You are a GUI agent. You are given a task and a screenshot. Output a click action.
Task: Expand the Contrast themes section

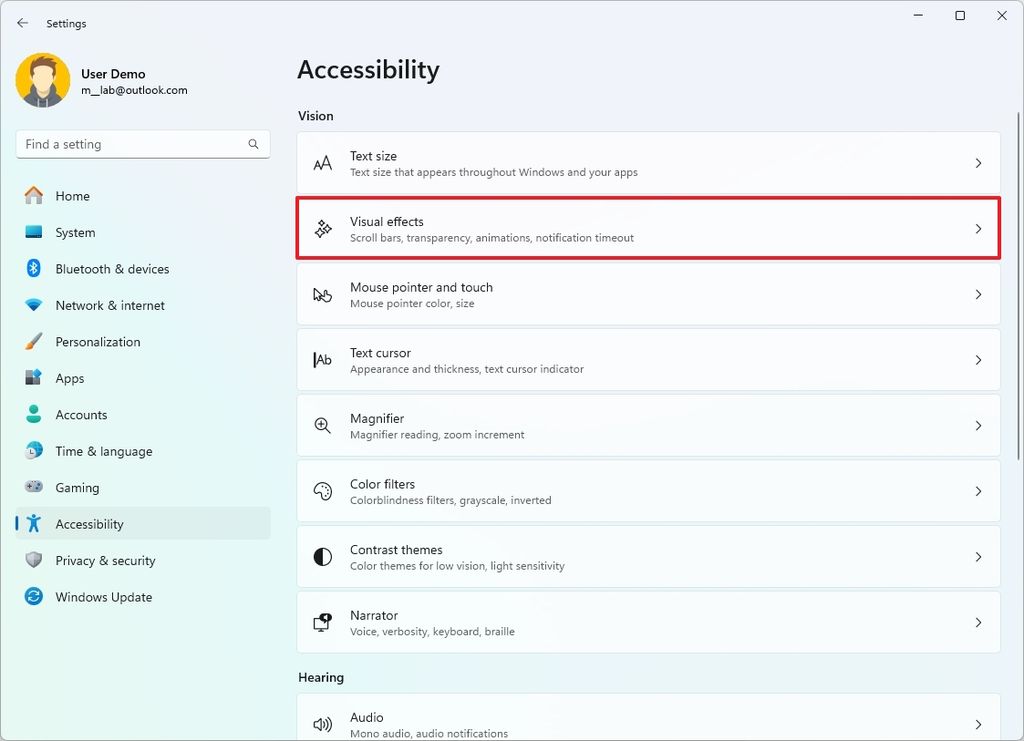(x=648, y=556)
